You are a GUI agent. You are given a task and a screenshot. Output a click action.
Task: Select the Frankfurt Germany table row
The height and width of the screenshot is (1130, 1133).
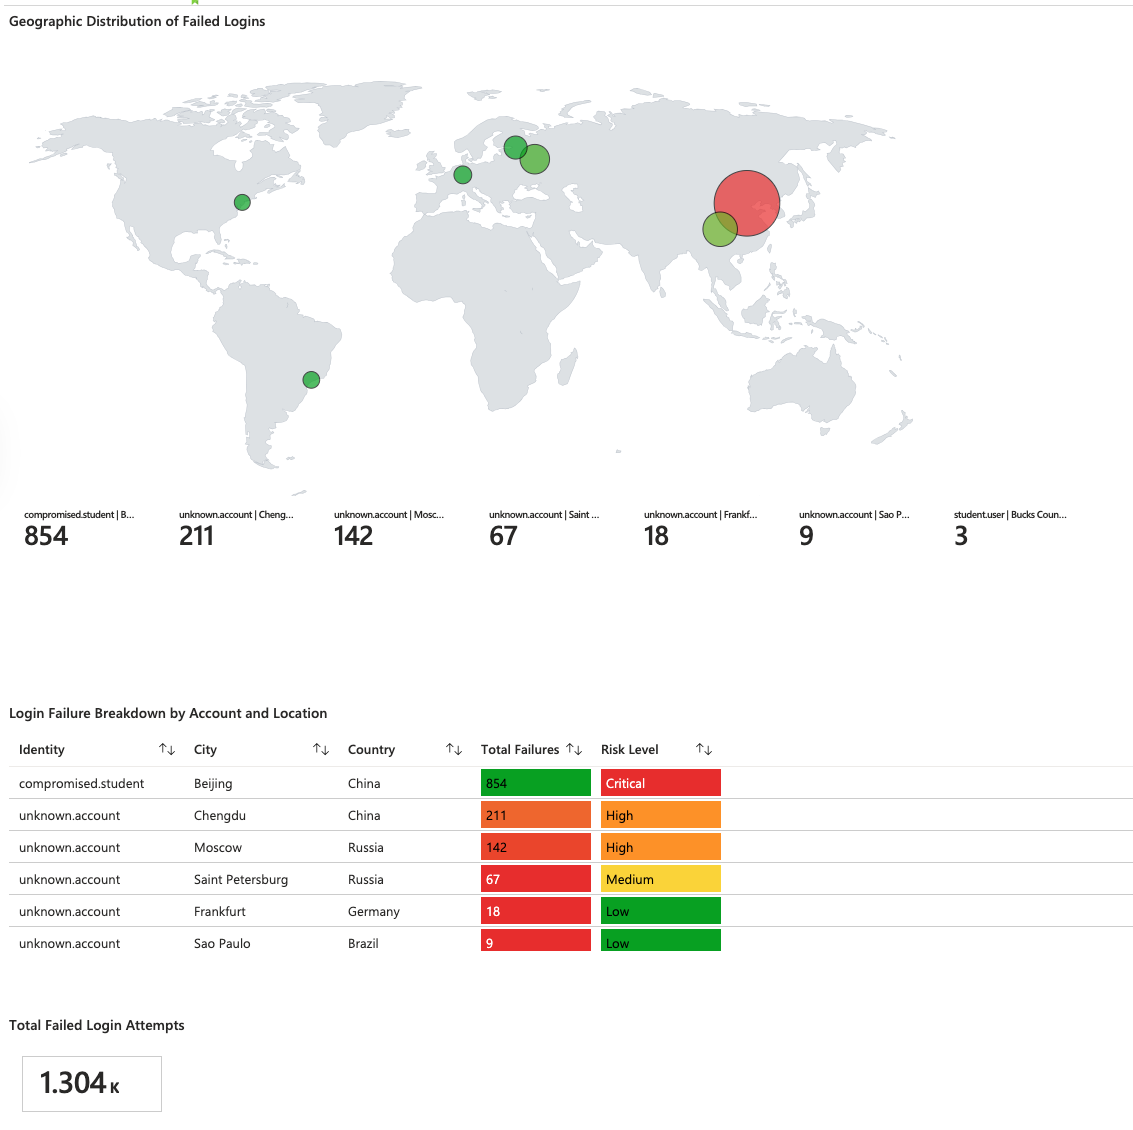point(571,911)
